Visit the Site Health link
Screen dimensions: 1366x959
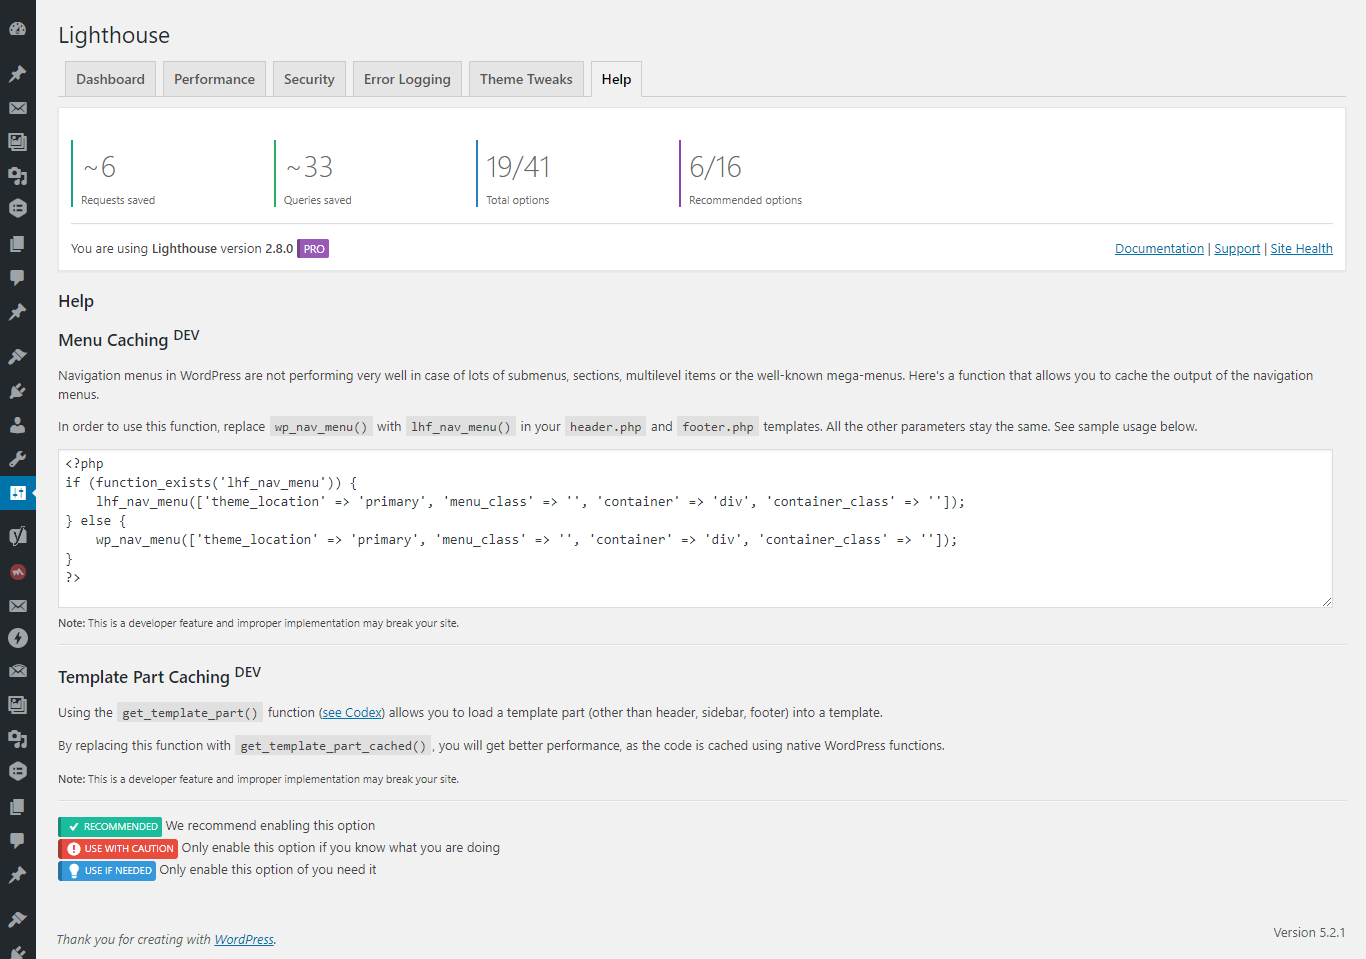pyautogui.click(x=1301, y=249)
